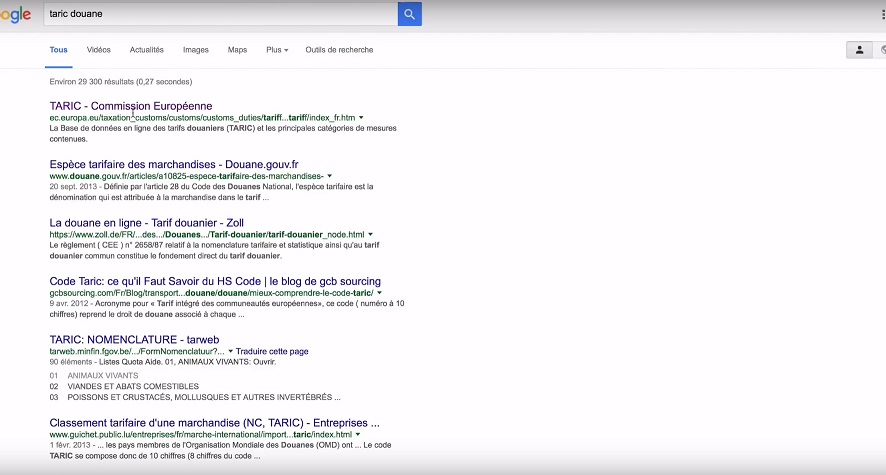The width and height of the screenshot is (886, 475).
Task: Switch to the Images tab
Action: (196, 50)
